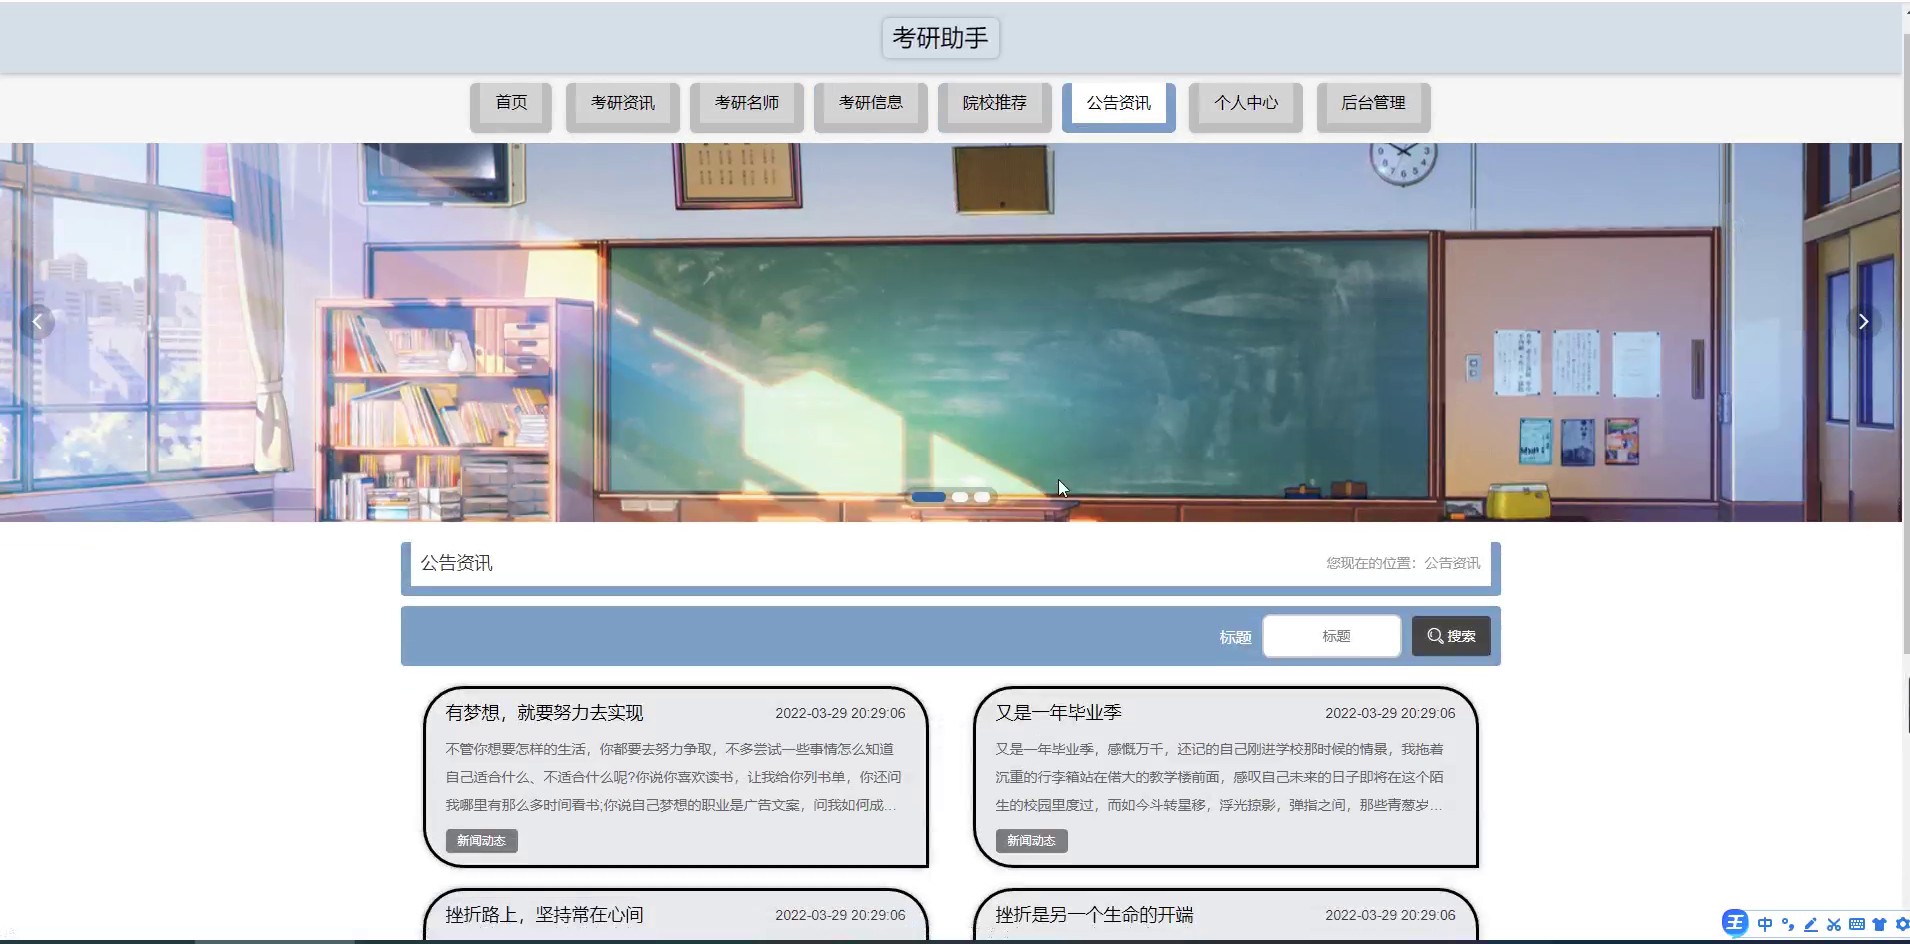Toggle punctuation mode in IME toolbar

(x=1787, y=924)
